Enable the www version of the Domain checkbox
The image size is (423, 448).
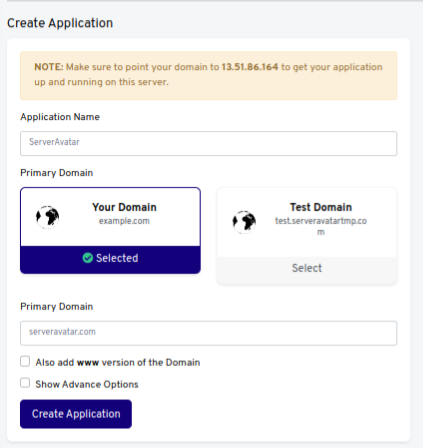[x=25, y=361]
